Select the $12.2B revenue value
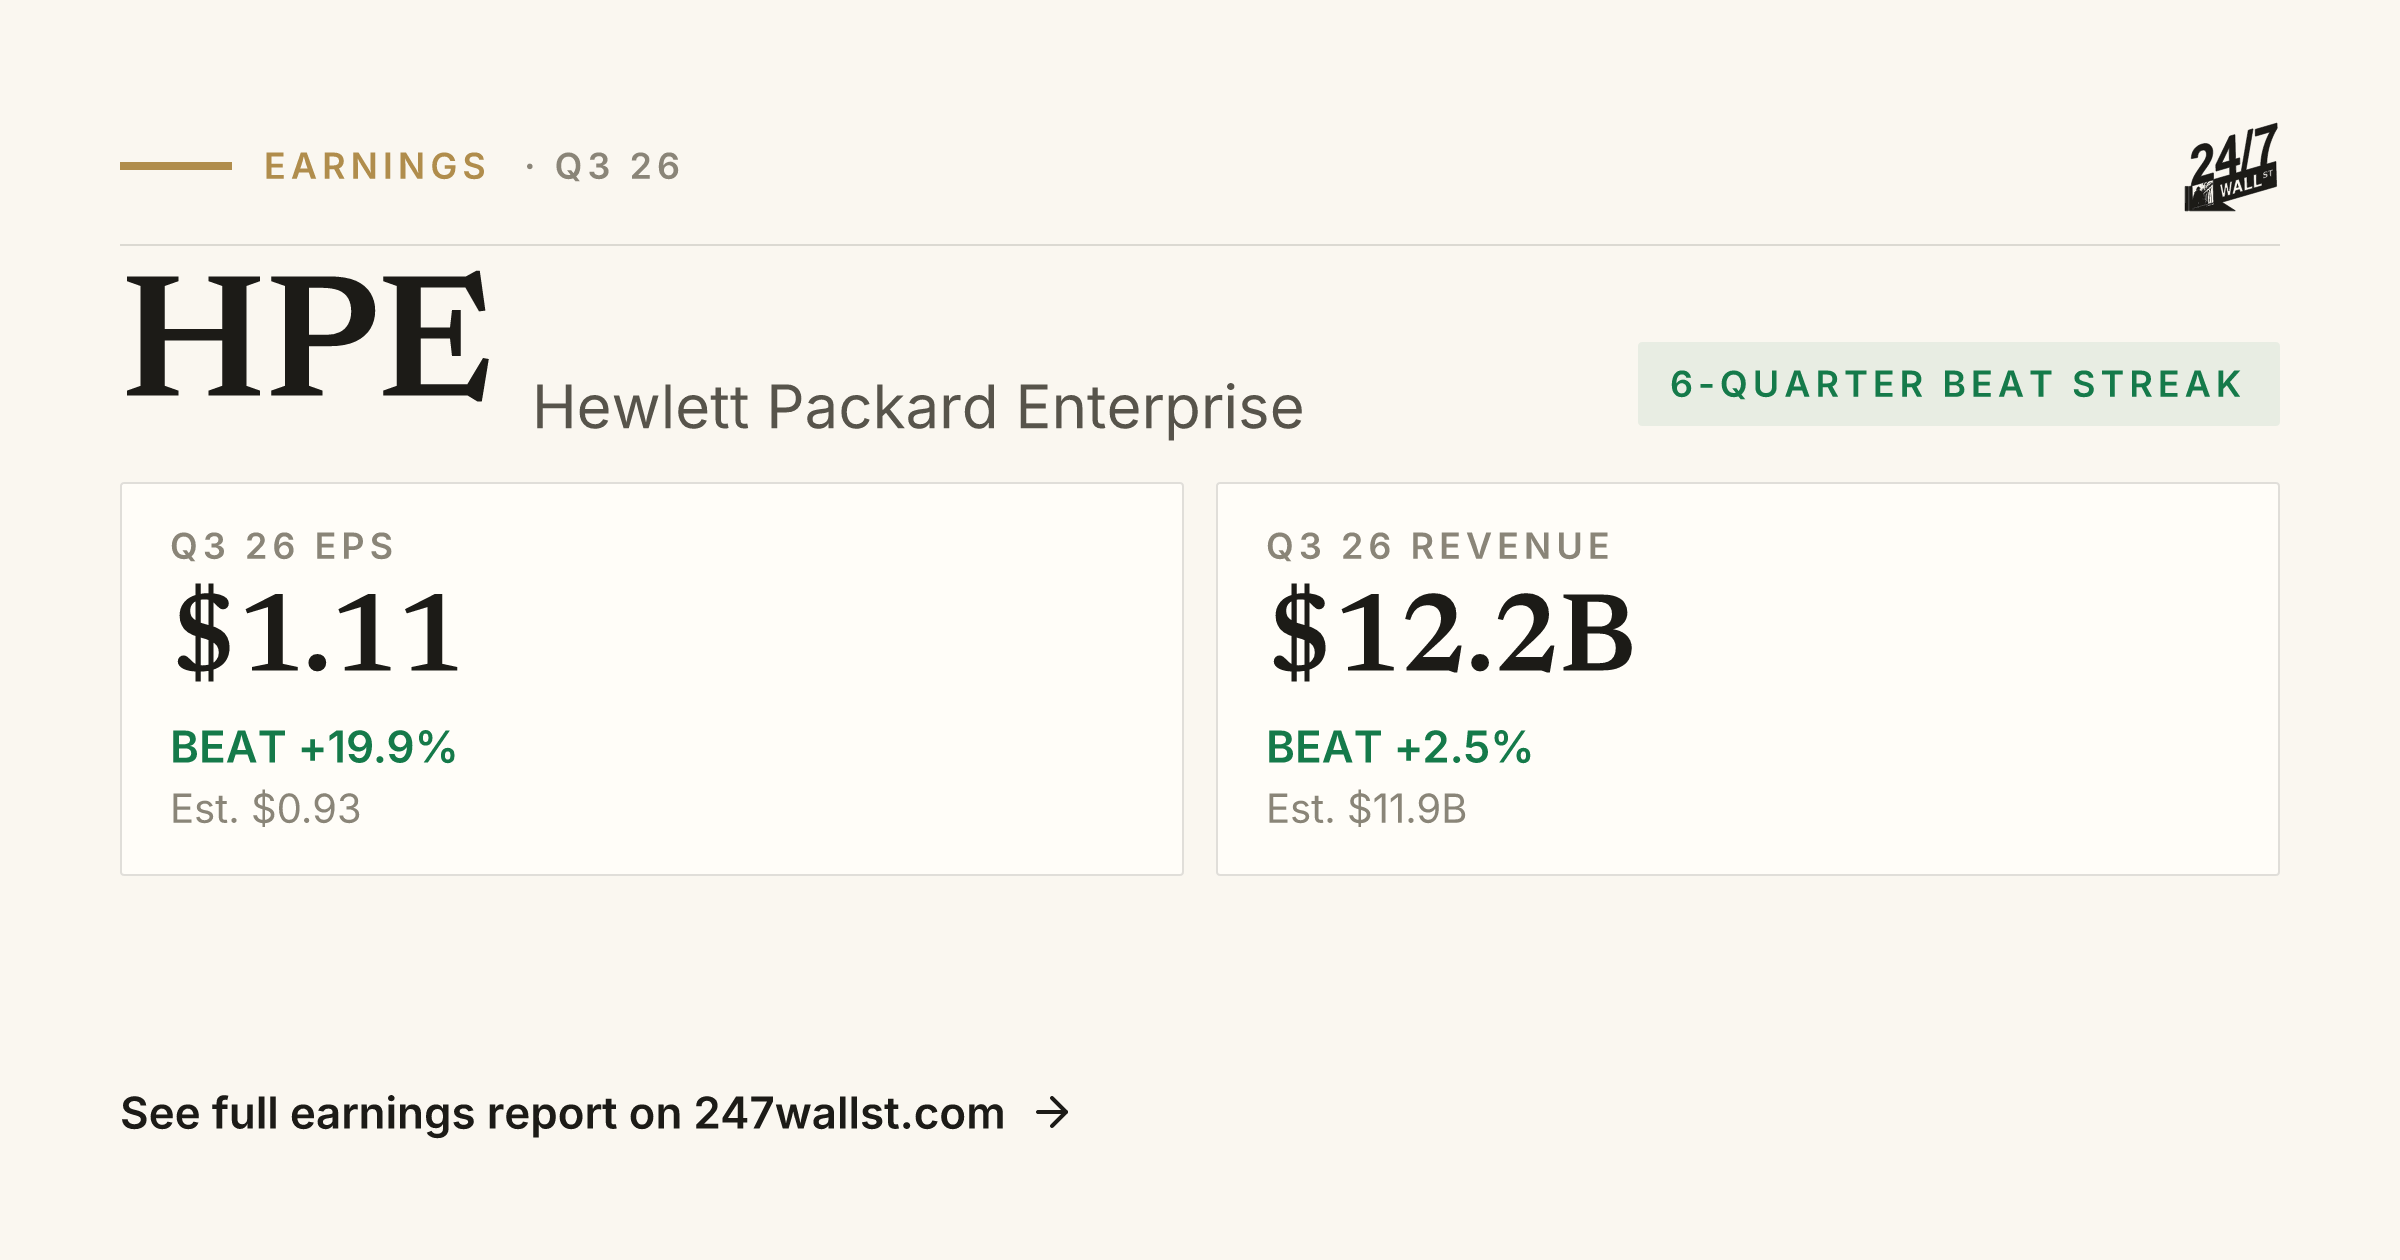Image resolution: width=2400 pixels, height=1260 pixels. pyautogui.click(x=1451, y=632)
